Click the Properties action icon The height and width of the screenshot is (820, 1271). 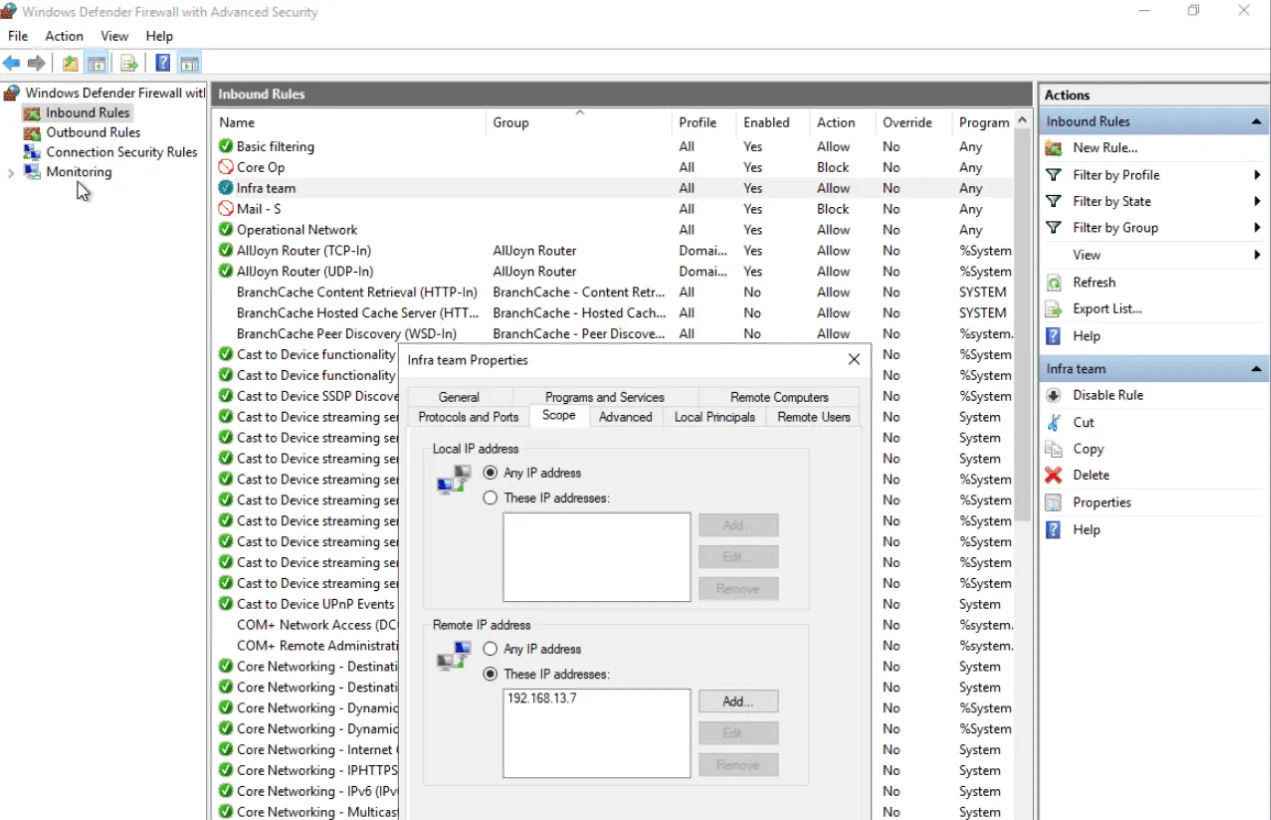click(x=1053, y=502)
